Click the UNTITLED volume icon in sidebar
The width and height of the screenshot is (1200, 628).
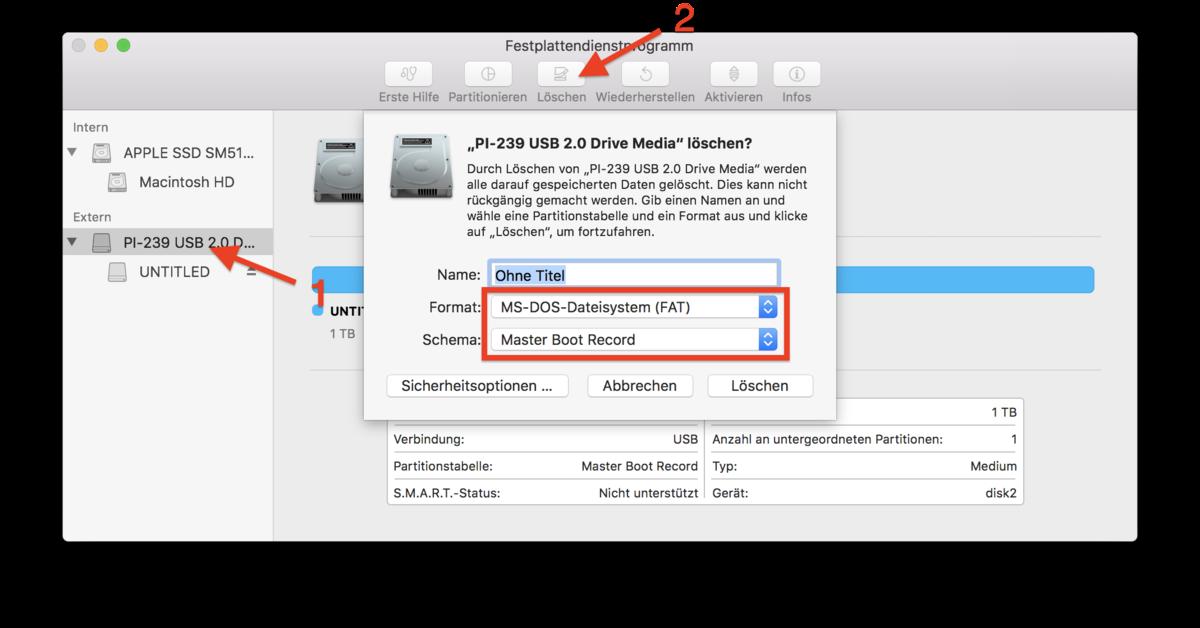pyautogui.click(x=119, y=272)
